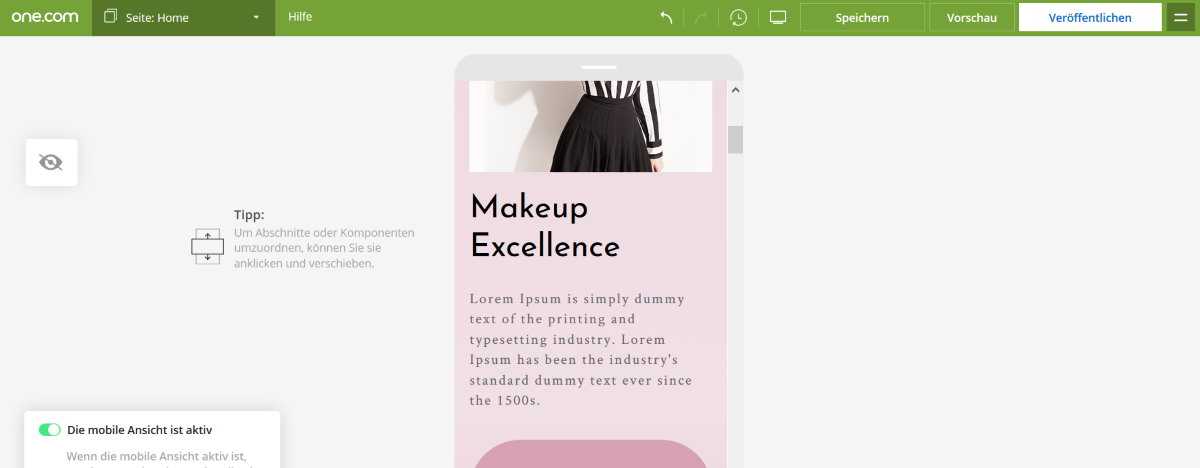Redo the last undone change

[x=700, y=18]
